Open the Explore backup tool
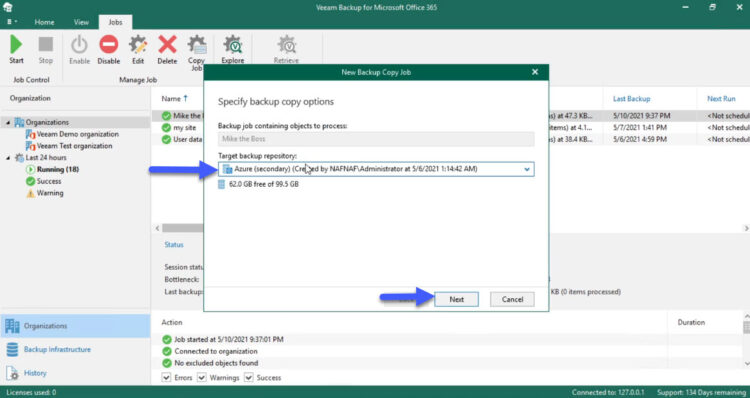 pos(232,49)
